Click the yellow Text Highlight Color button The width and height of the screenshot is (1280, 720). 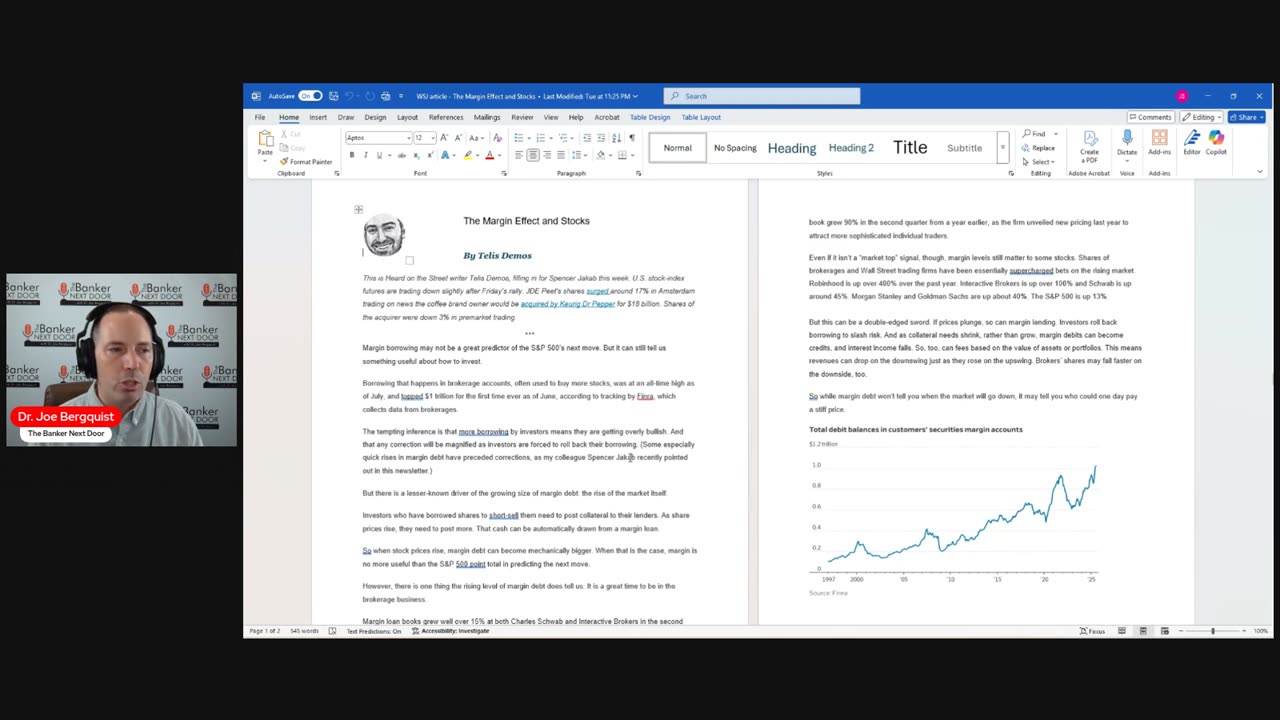(467, 155)
